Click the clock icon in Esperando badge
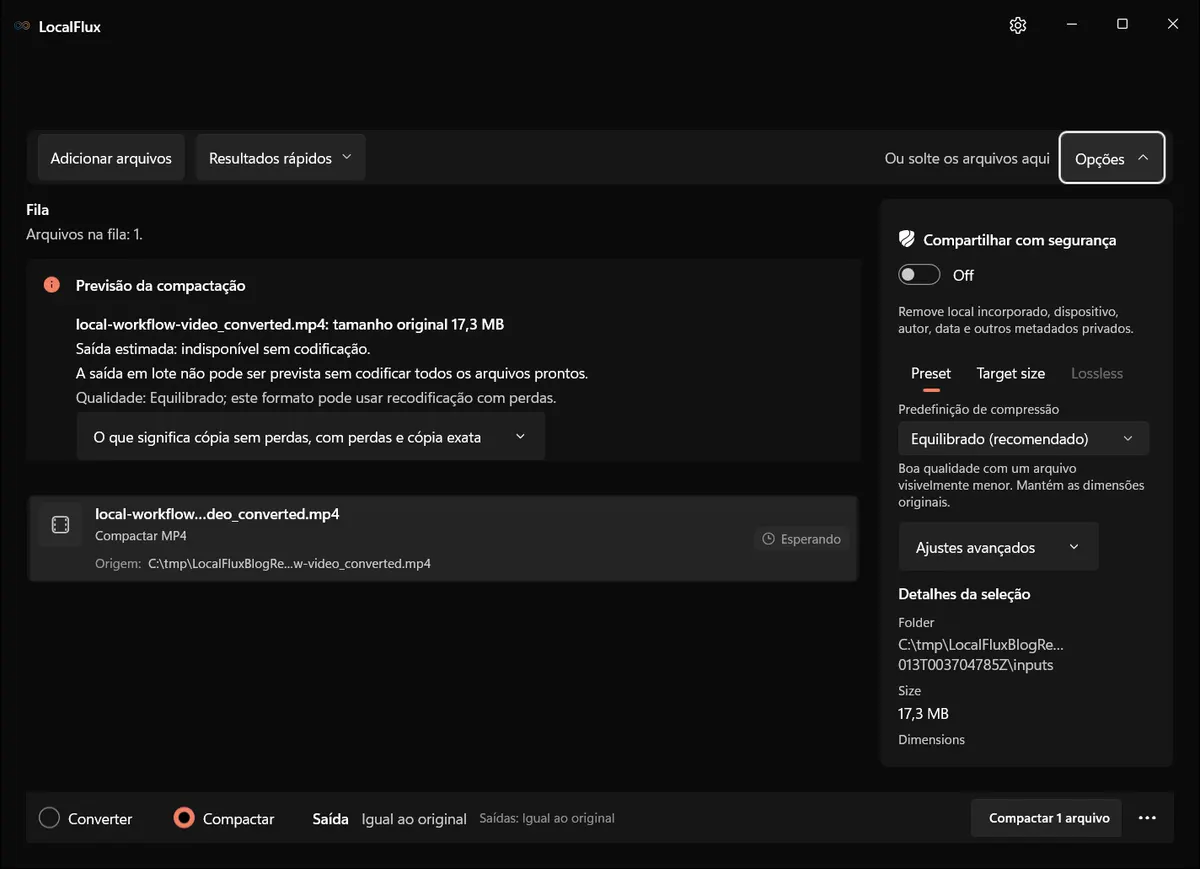The width and height of the screenshot is (1200, 869). pos(768,539)
